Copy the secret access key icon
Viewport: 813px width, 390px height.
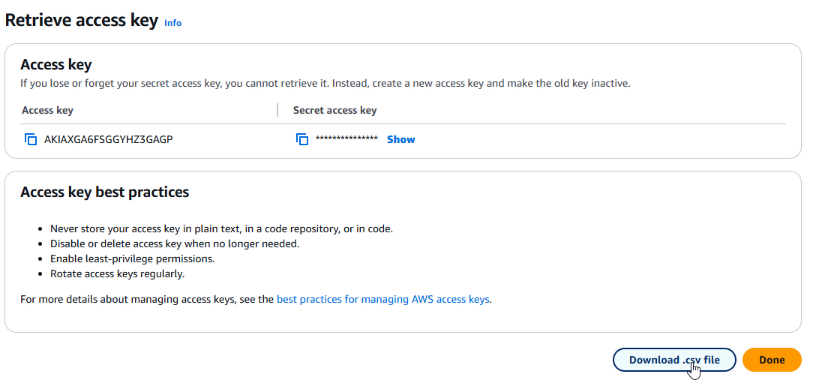tap(302, 140)
